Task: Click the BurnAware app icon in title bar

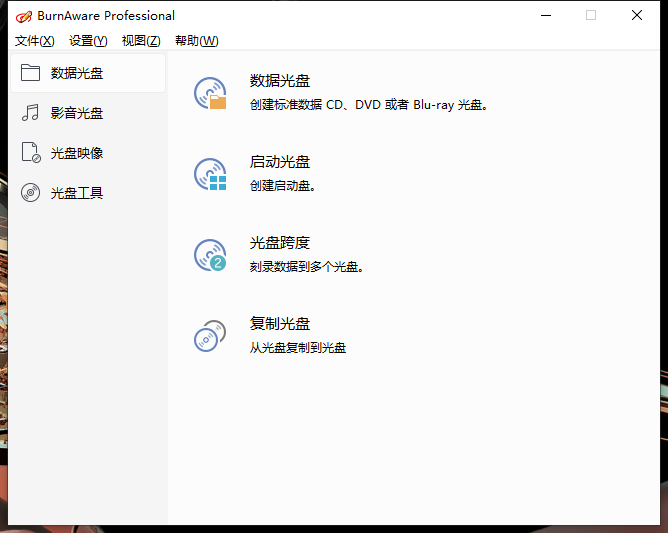Action: [x=23, y=16]
